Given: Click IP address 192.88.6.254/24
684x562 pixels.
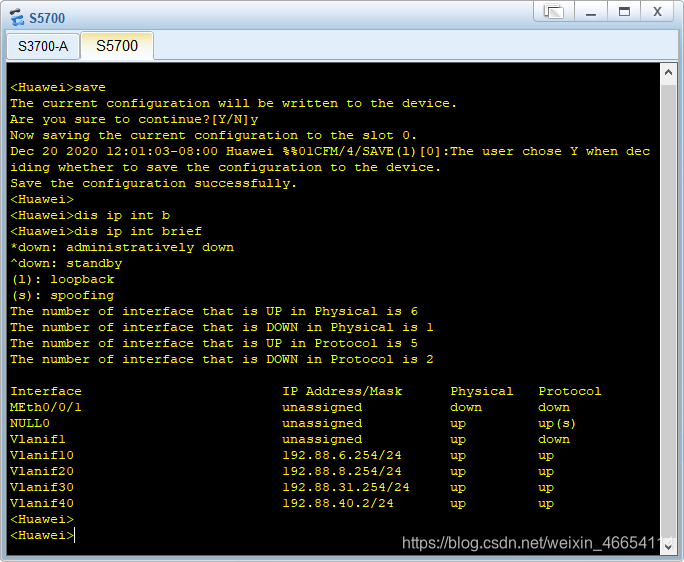Looking at the screenshot, I should [342, 456].
